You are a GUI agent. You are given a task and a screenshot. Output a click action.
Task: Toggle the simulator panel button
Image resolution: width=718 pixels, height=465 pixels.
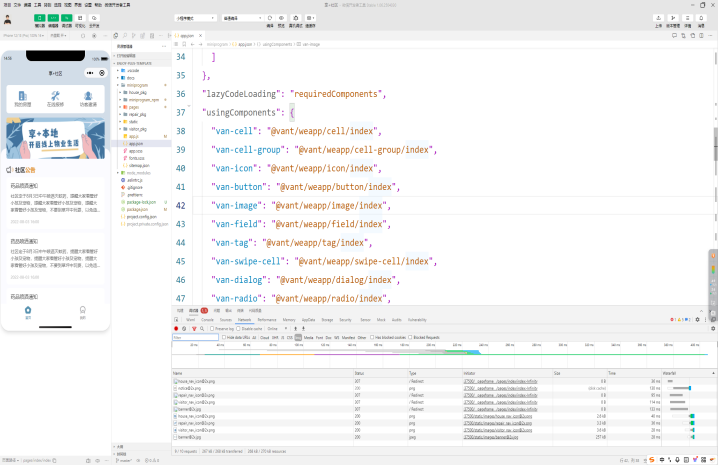[39, 18]
